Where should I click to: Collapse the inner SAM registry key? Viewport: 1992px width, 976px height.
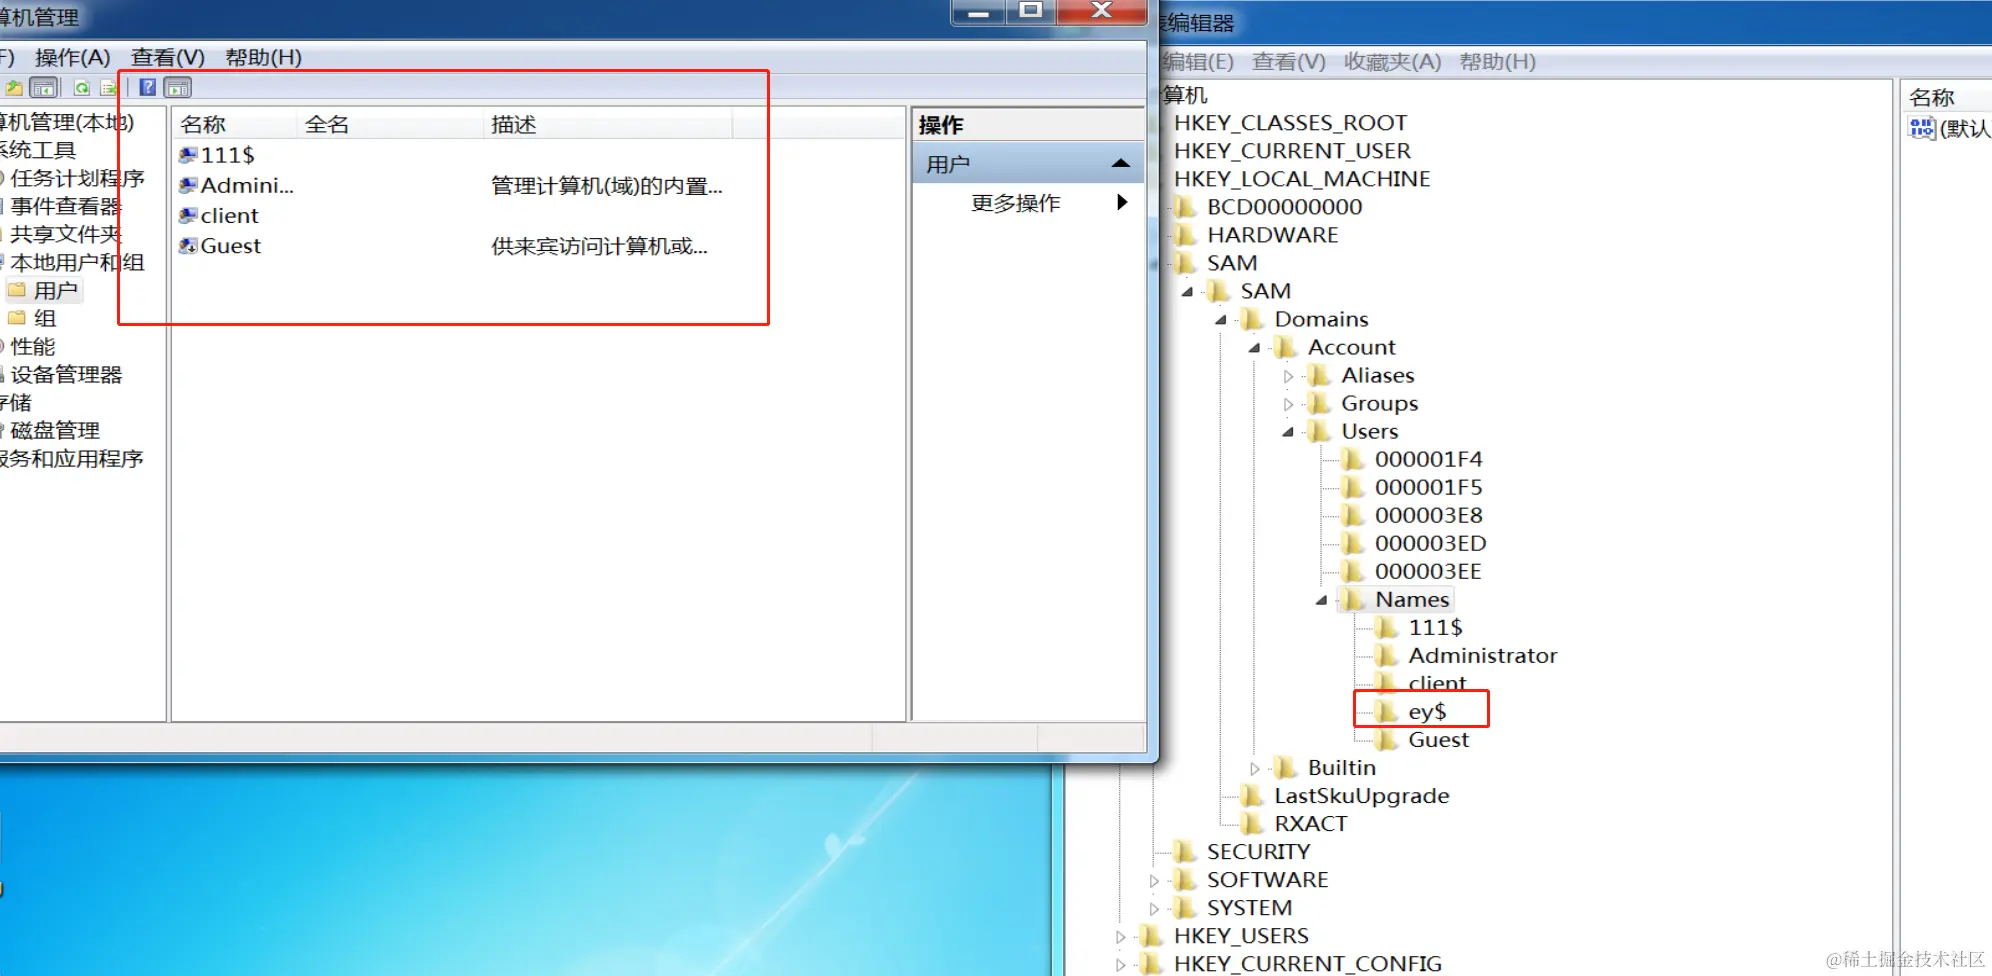(1187, 292)
